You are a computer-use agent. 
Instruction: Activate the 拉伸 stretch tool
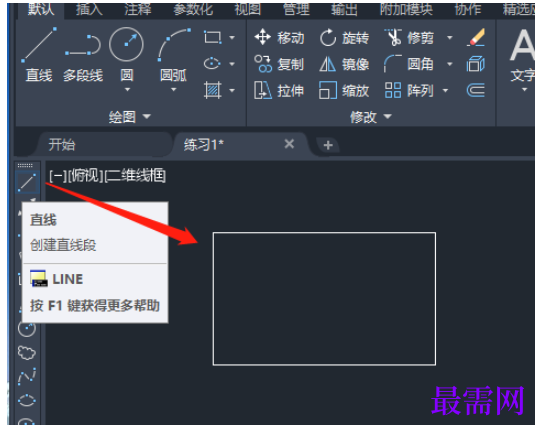coord(279,91)
